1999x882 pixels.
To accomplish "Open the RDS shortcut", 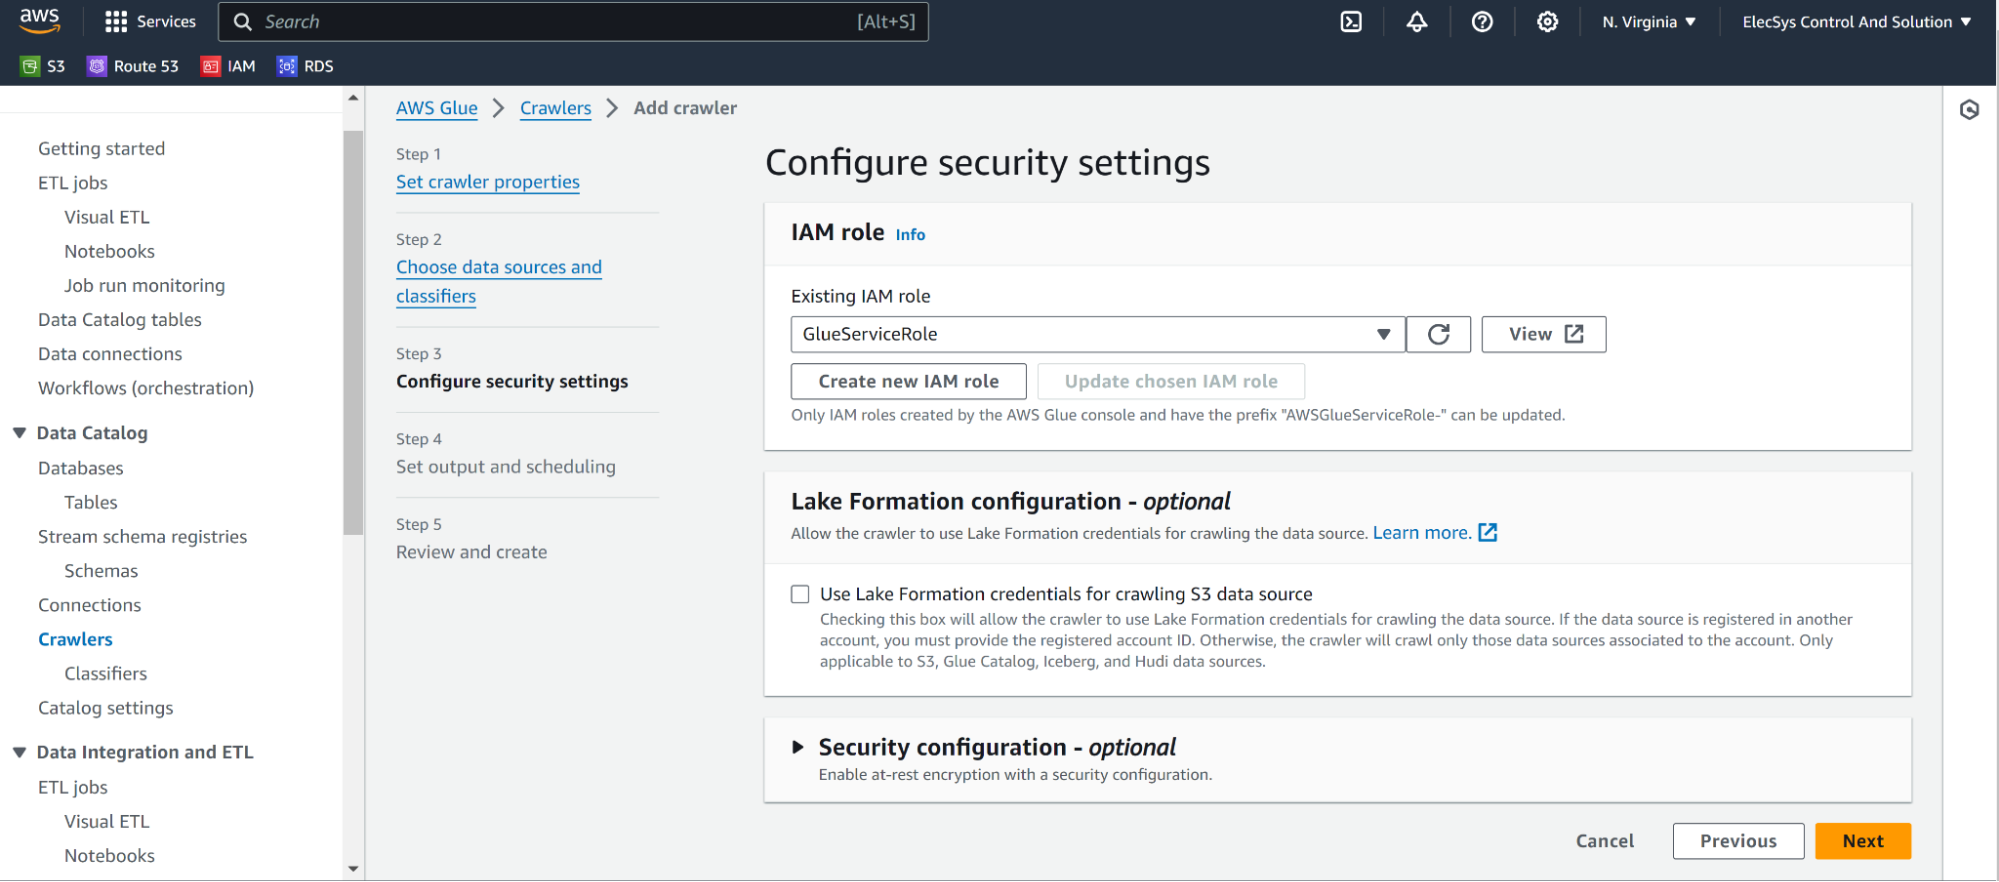I will click(x=305, y=66).
